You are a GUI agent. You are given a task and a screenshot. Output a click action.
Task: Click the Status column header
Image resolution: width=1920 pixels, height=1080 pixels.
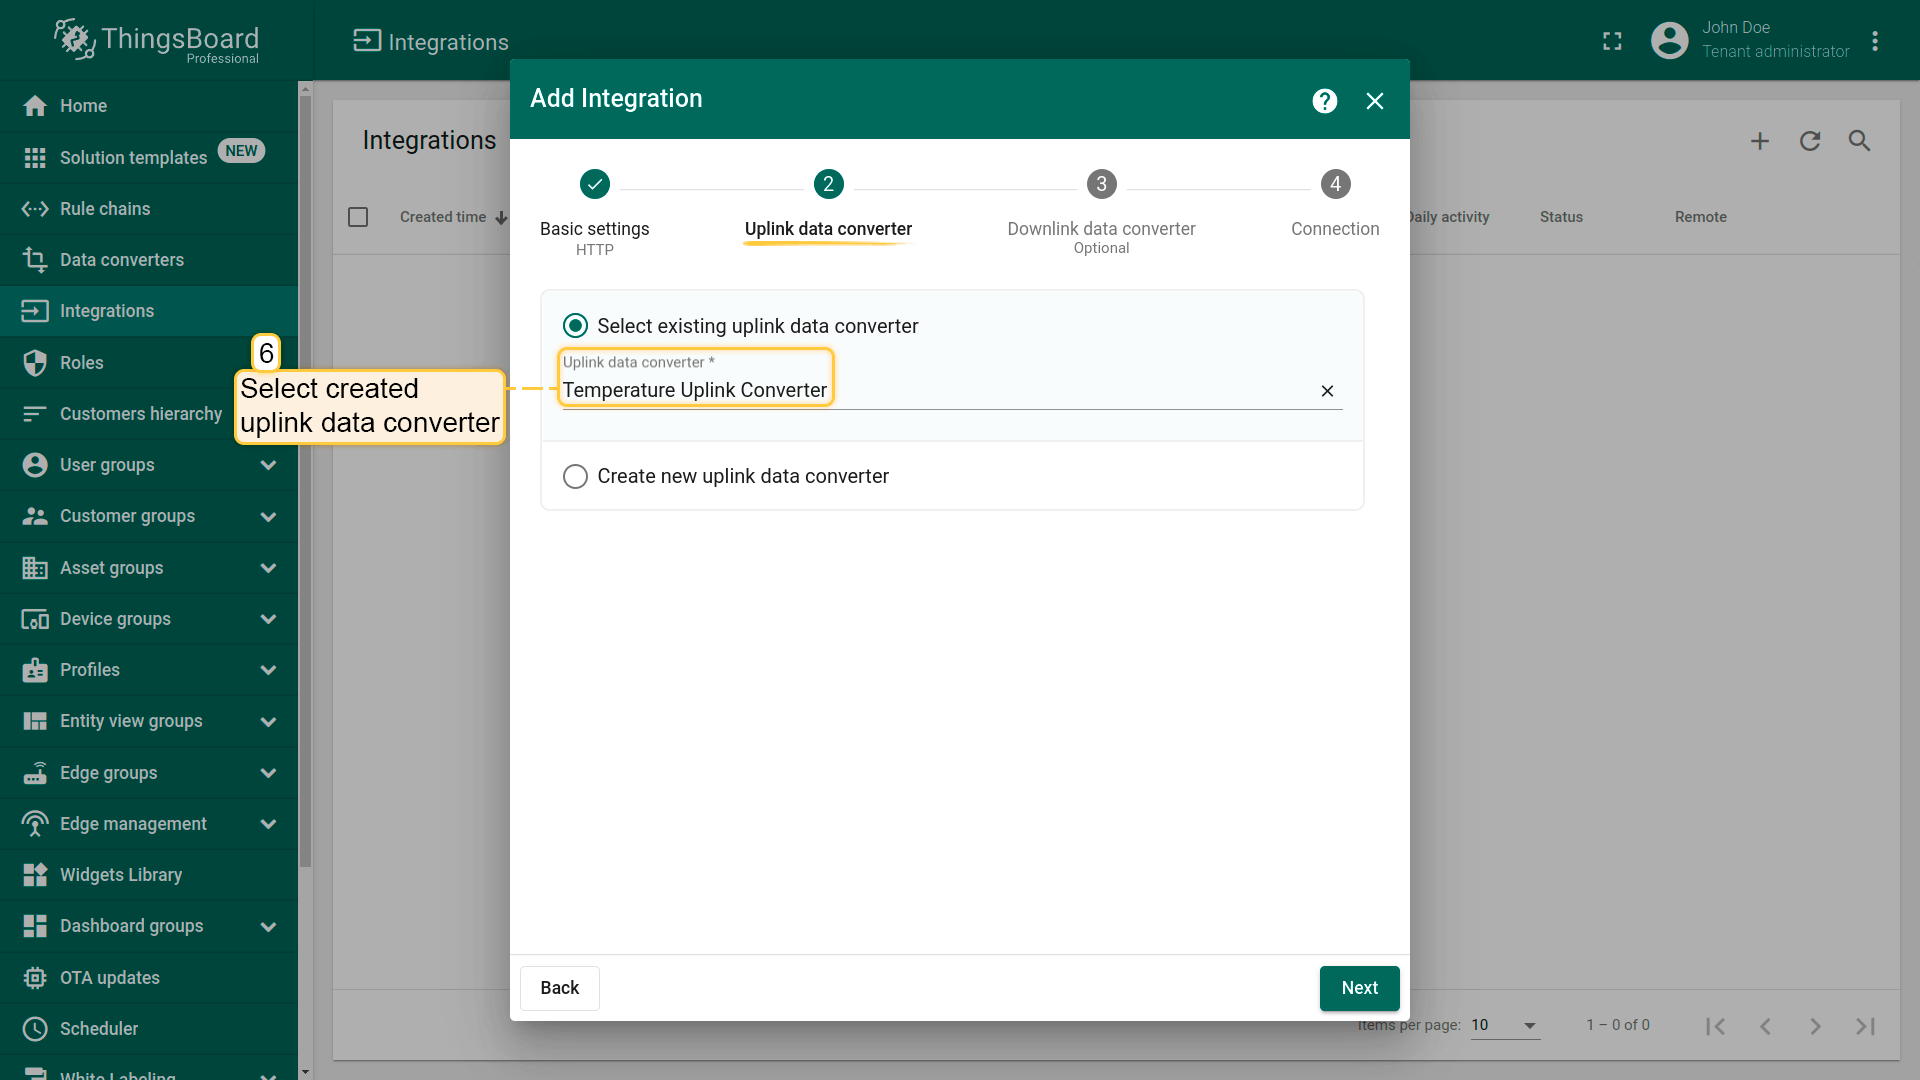pyautogui.click(x=1561, y=217)
